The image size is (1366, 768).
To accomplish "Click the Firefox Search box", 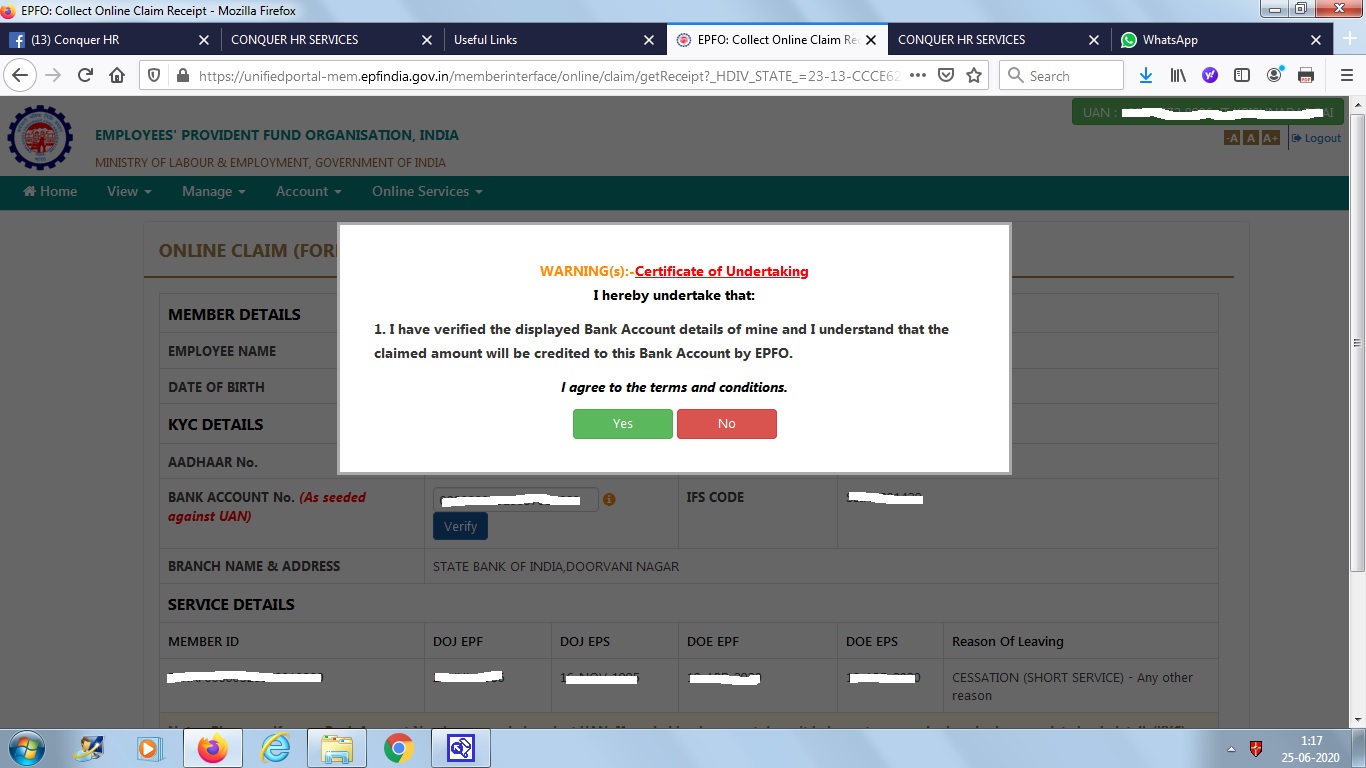I will pyautogui.click(x=1061, y=75).
